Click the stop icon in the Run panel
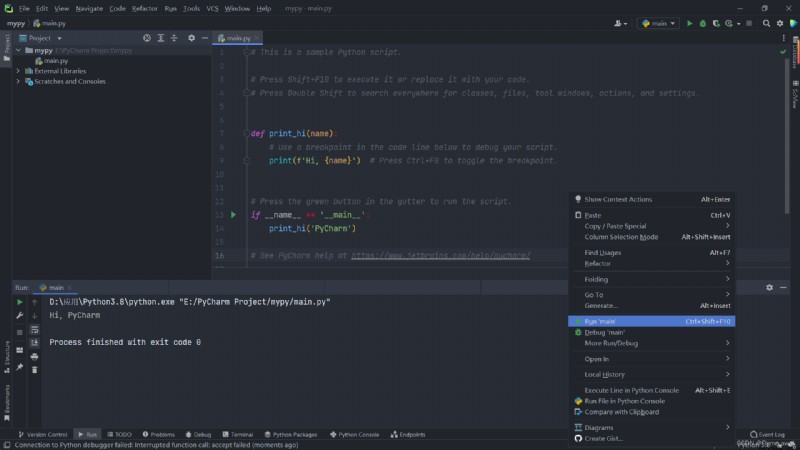The image size is (800, 450). point(19,332)
